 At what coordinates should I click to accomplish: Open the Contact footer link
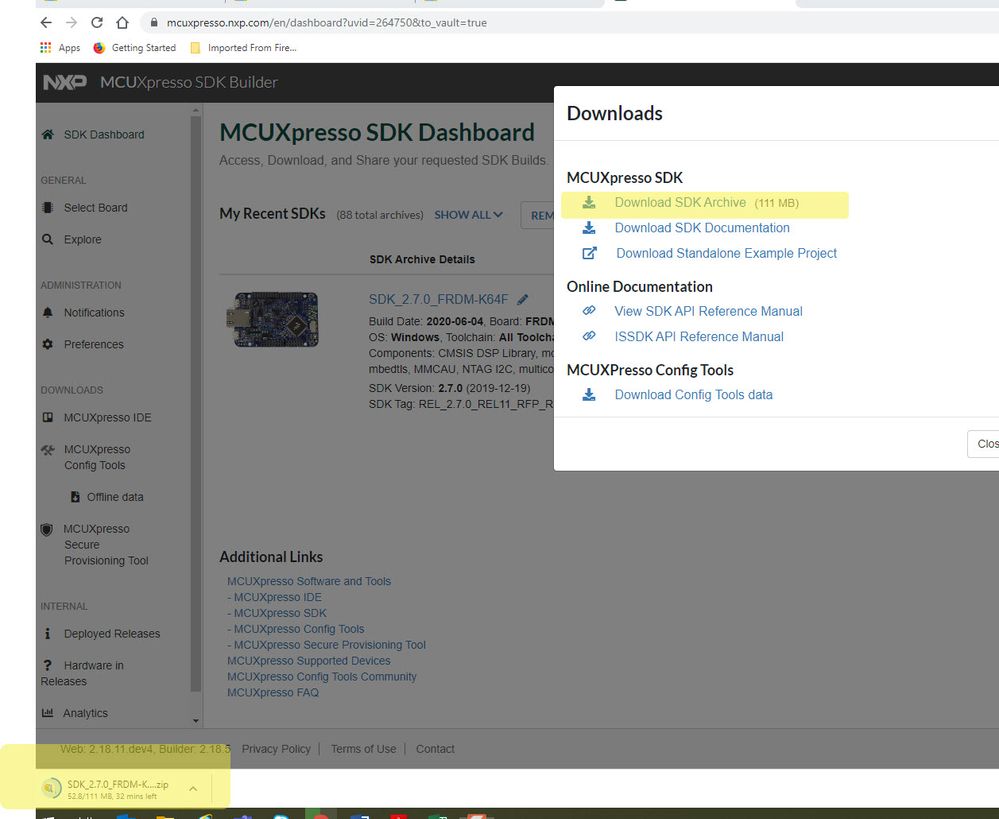[435, 749]
